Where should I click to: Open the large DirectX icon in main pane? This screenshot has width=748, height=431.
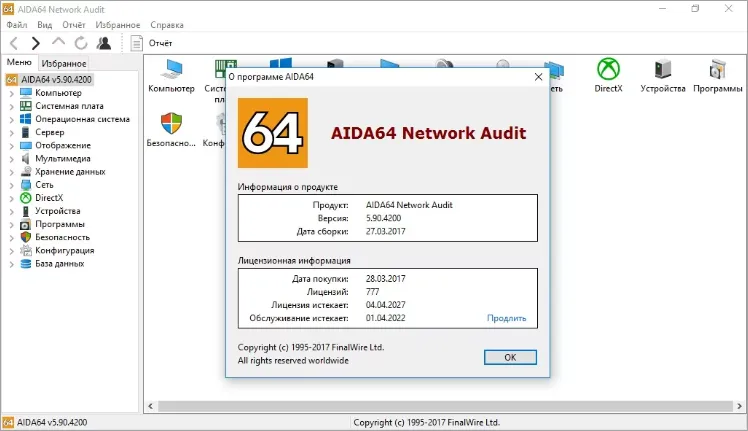coord(608,69)
